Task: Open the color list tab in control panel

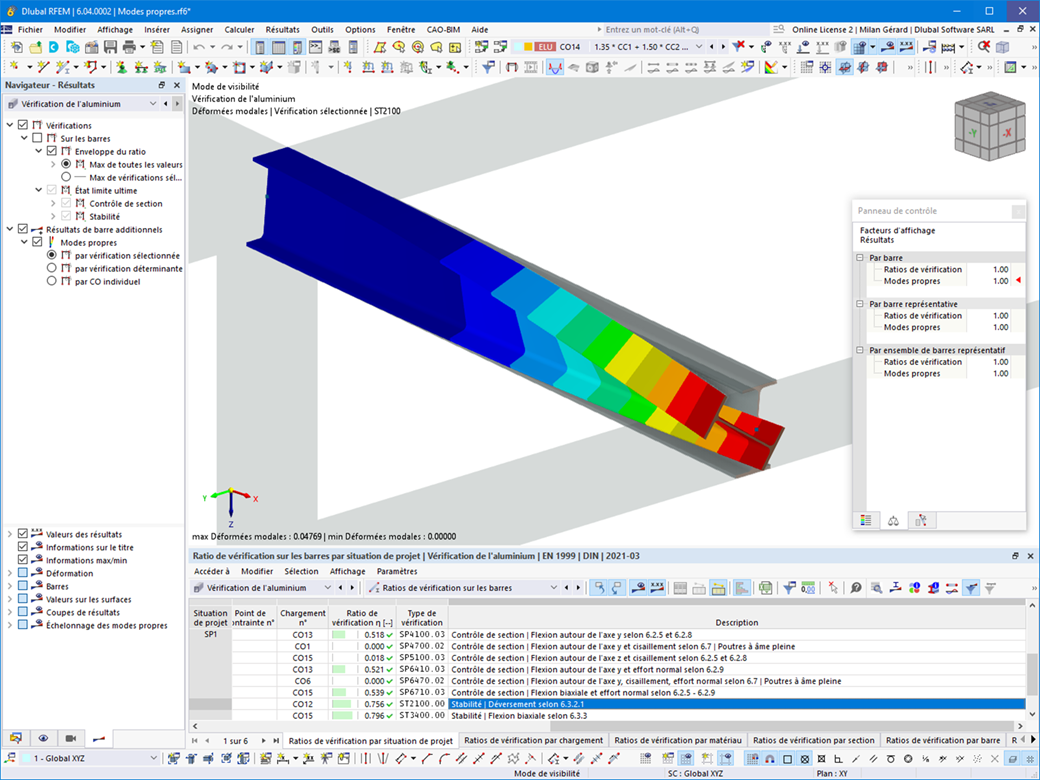Action: (866, 521)
